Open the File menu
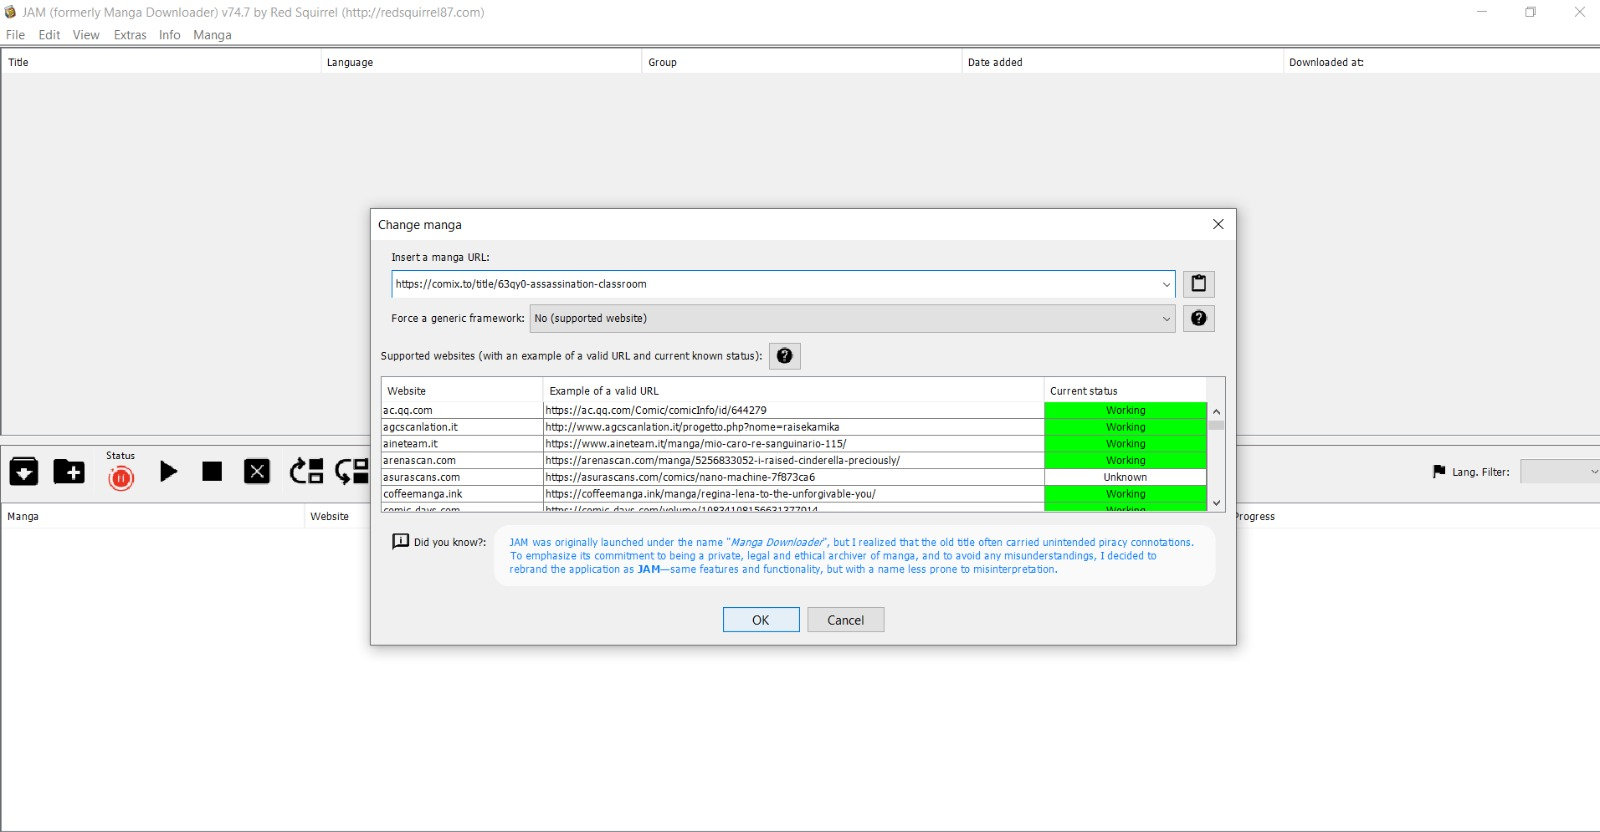The image size is (1600, 832). pos(15,35)
